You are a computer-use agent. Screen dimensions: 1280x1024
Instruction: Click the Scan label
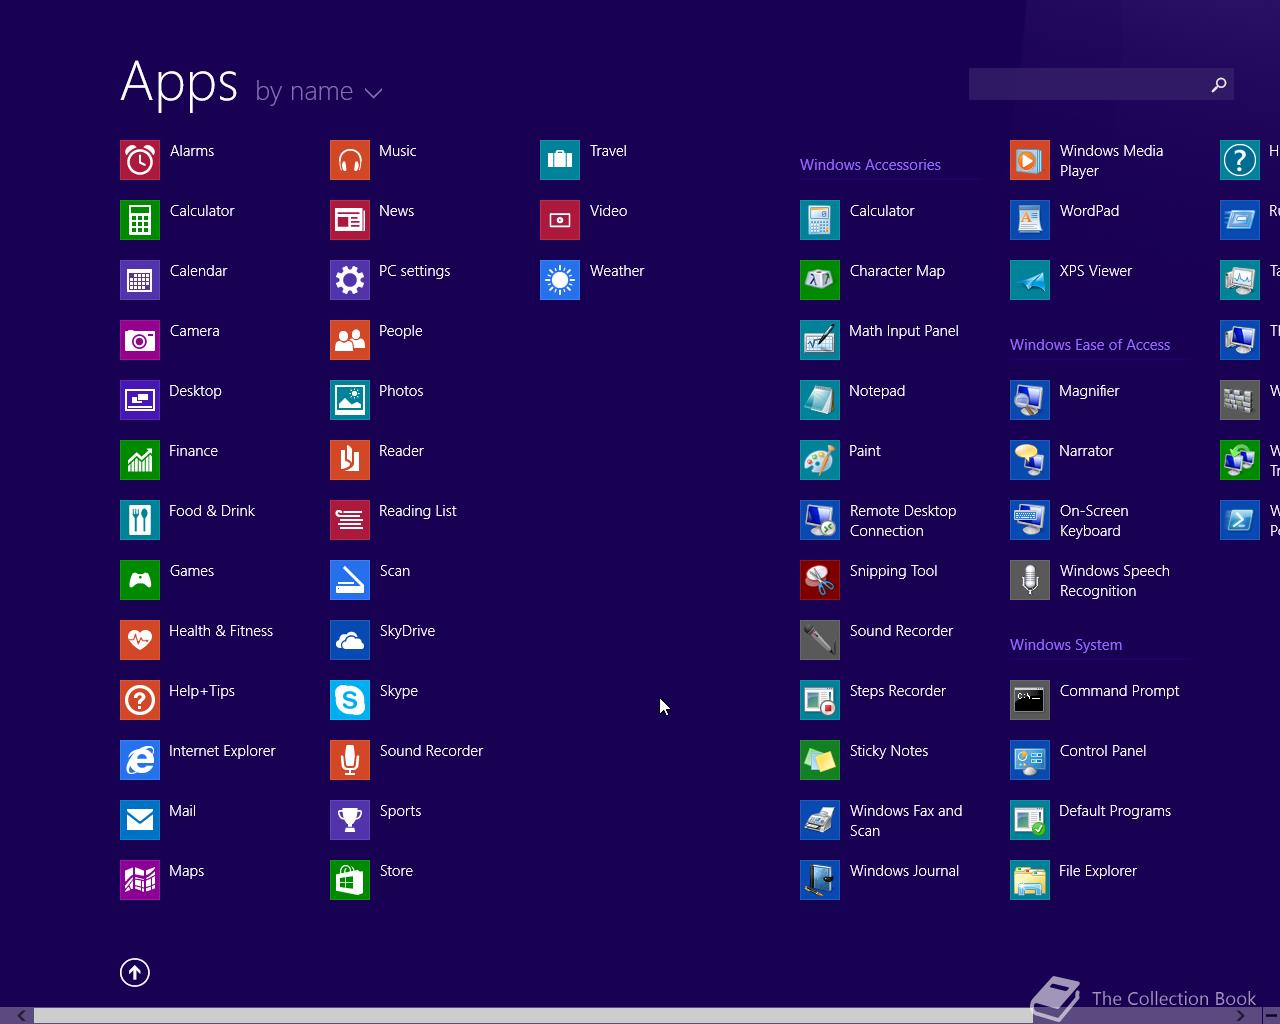[395, 571]
